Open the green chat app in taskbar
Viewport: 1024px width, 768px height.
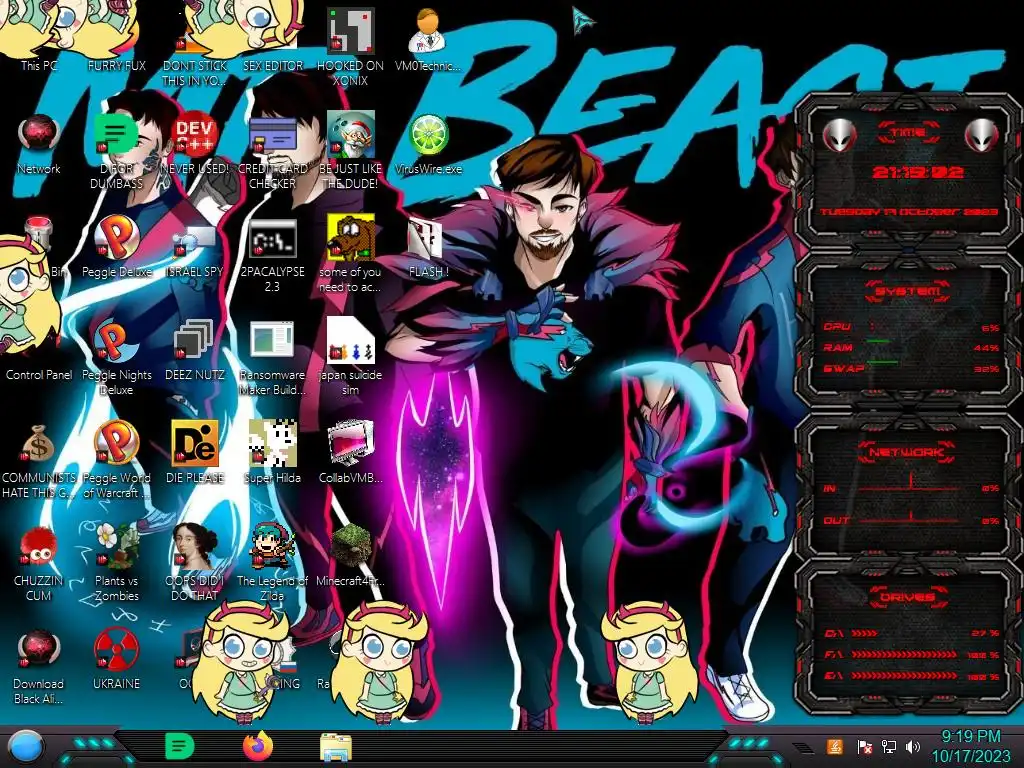pos(180,746)
